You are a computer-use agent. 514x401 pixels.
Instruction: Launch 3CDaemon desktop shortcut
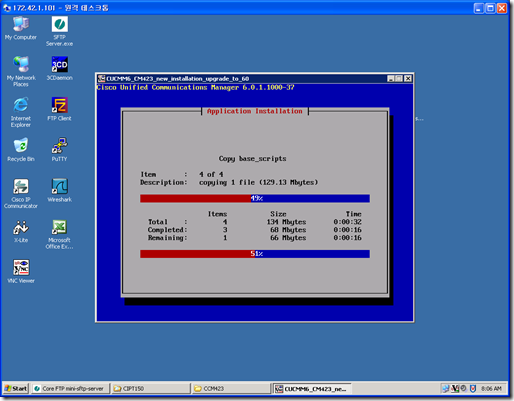click(60, 68)
